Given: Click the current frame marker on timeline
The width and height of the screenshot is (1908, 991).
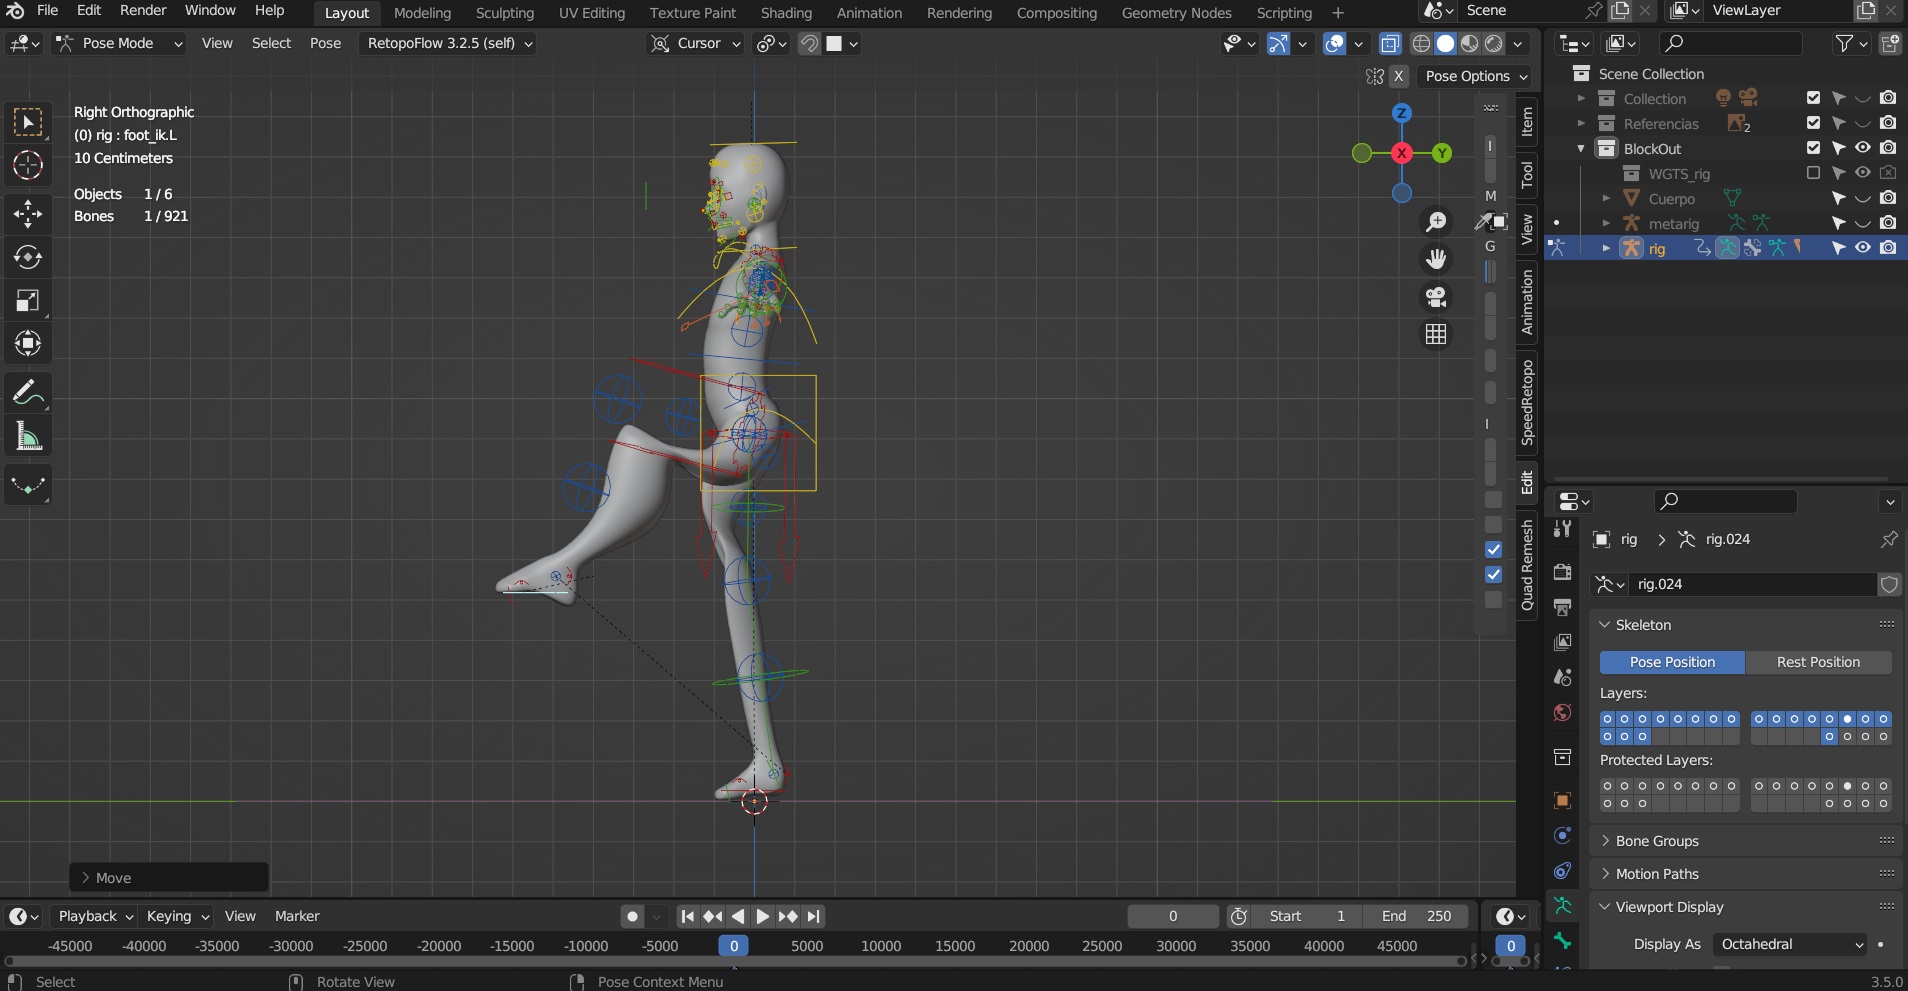Looking at the screenshot, I should (734, 946).
